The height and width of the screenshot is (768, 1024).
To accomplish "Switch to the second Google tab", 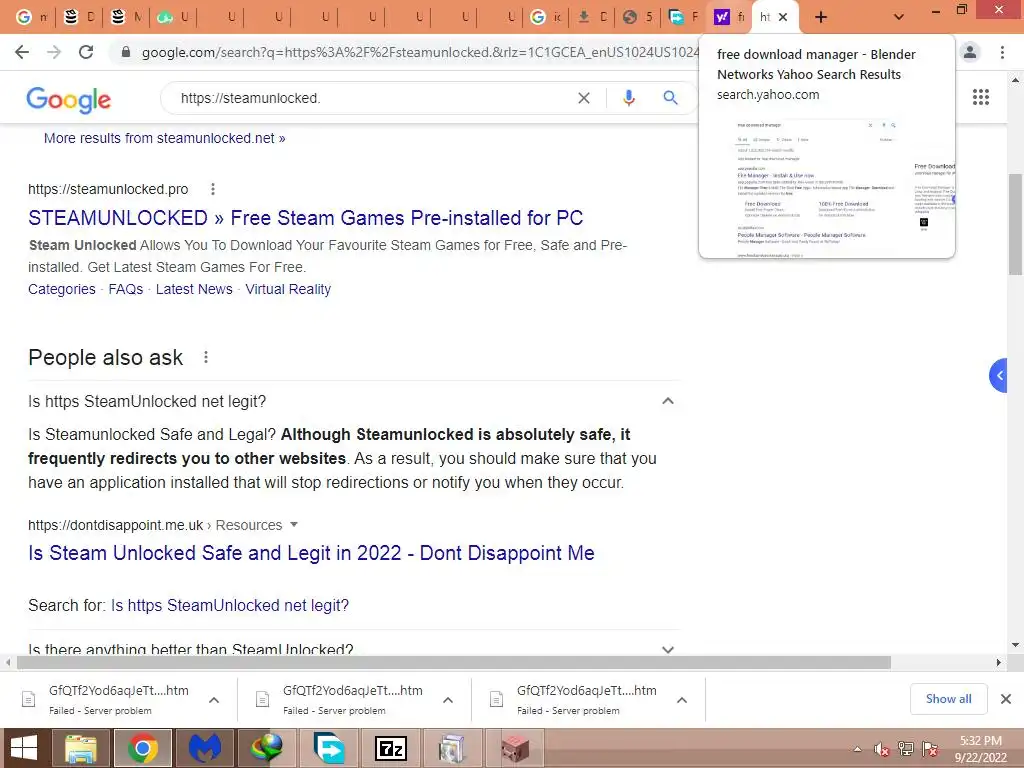I will click(545, 17).
